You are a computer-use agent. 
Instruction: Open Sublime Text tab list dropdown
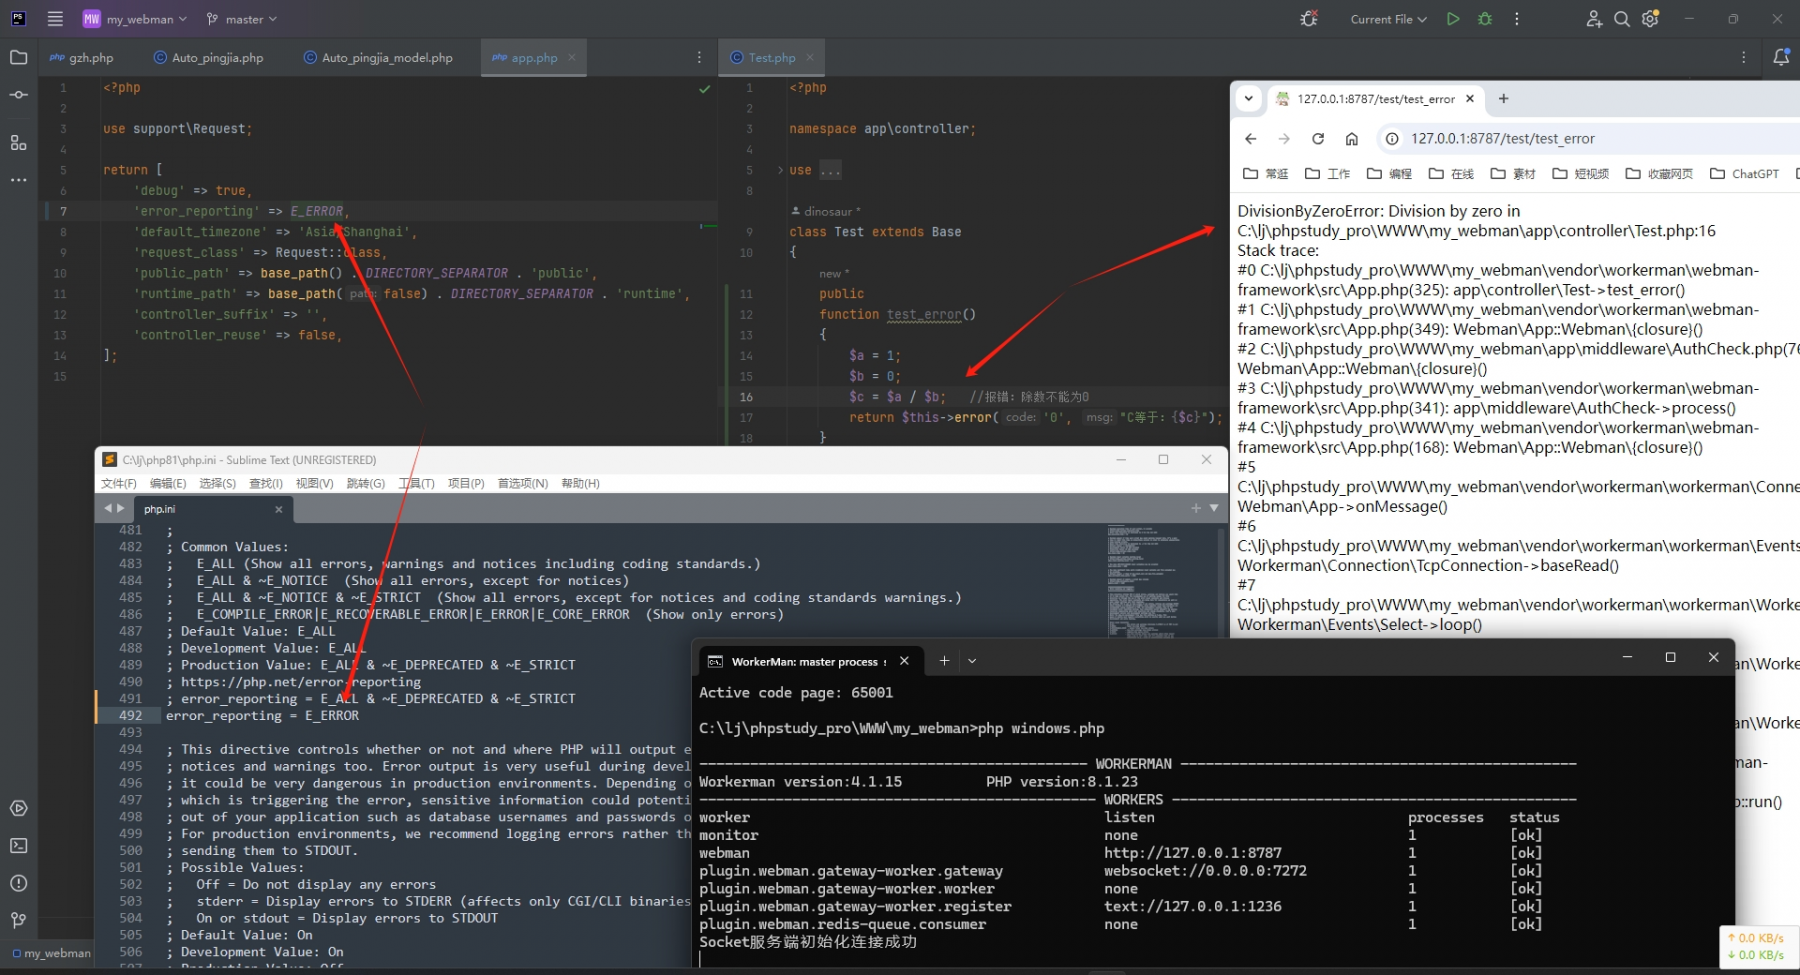1214,509
